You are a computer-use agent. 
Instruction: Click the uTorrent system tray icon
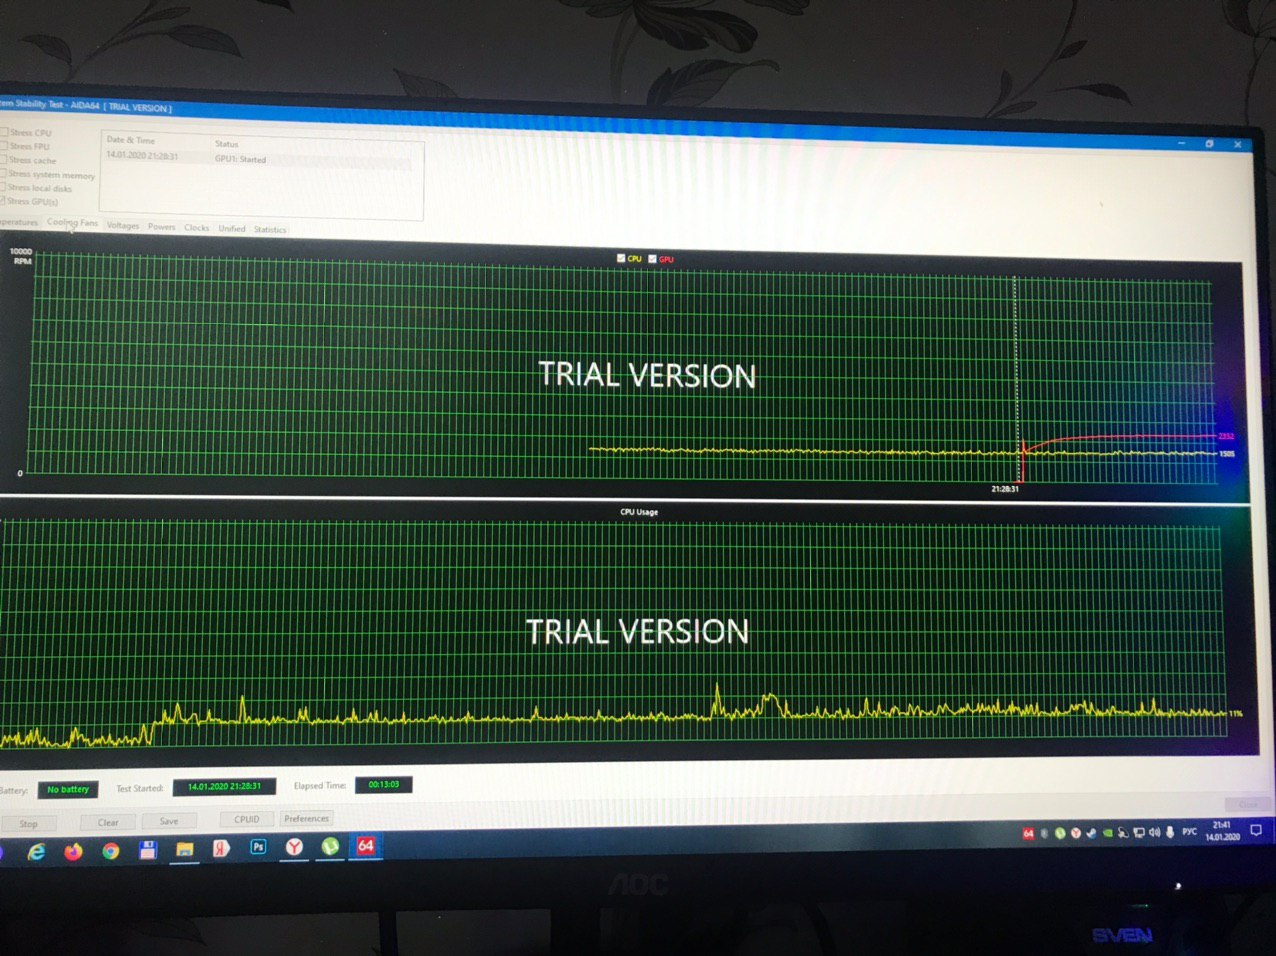(x=1060, y=833)
